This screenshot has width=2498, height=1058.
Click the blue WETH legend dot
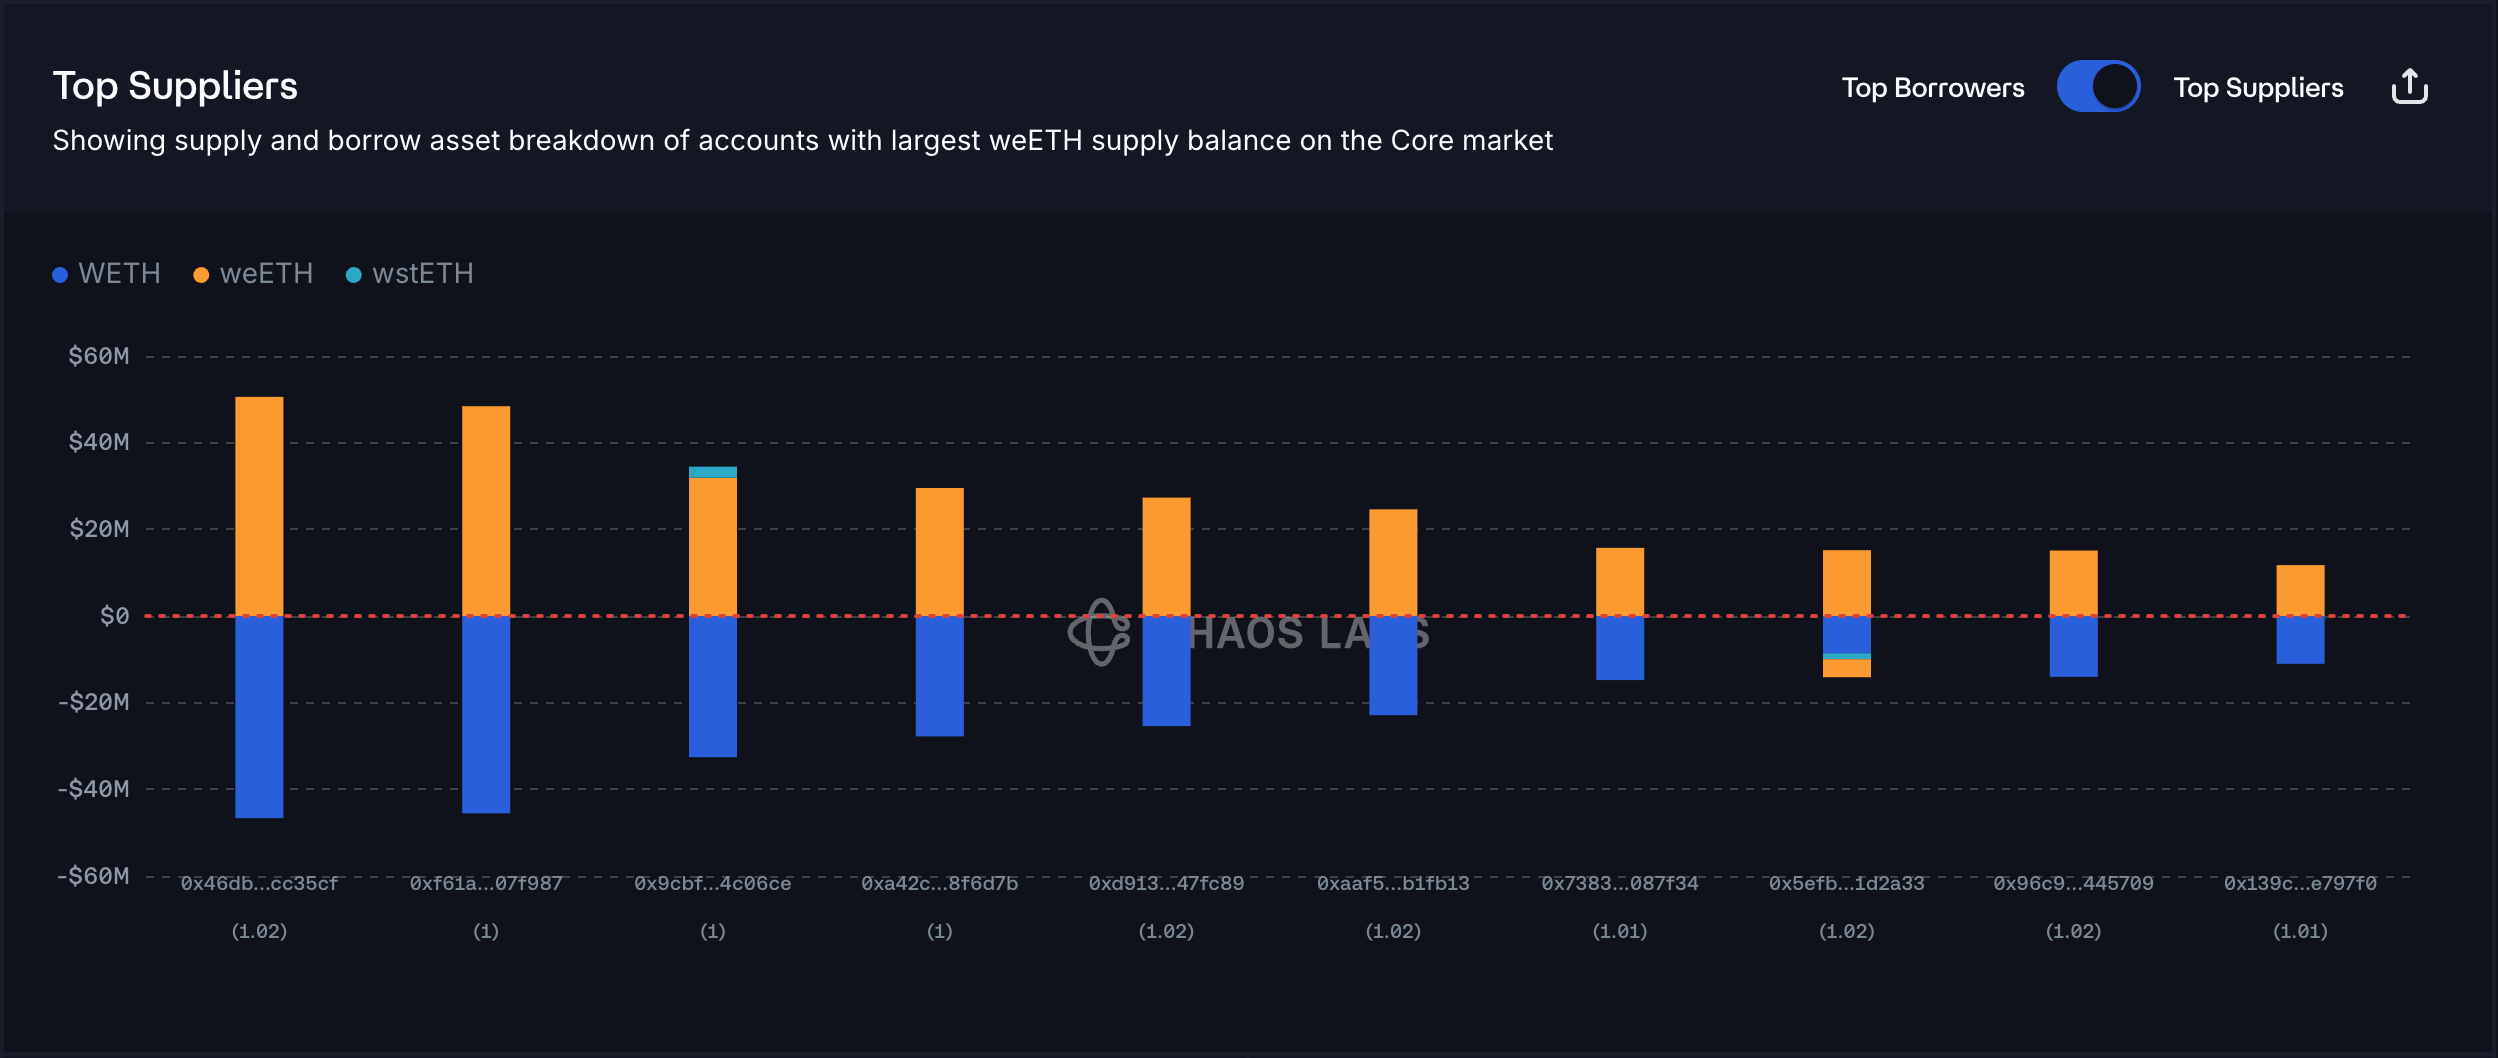pyautogui.click(x=60, y=275)
